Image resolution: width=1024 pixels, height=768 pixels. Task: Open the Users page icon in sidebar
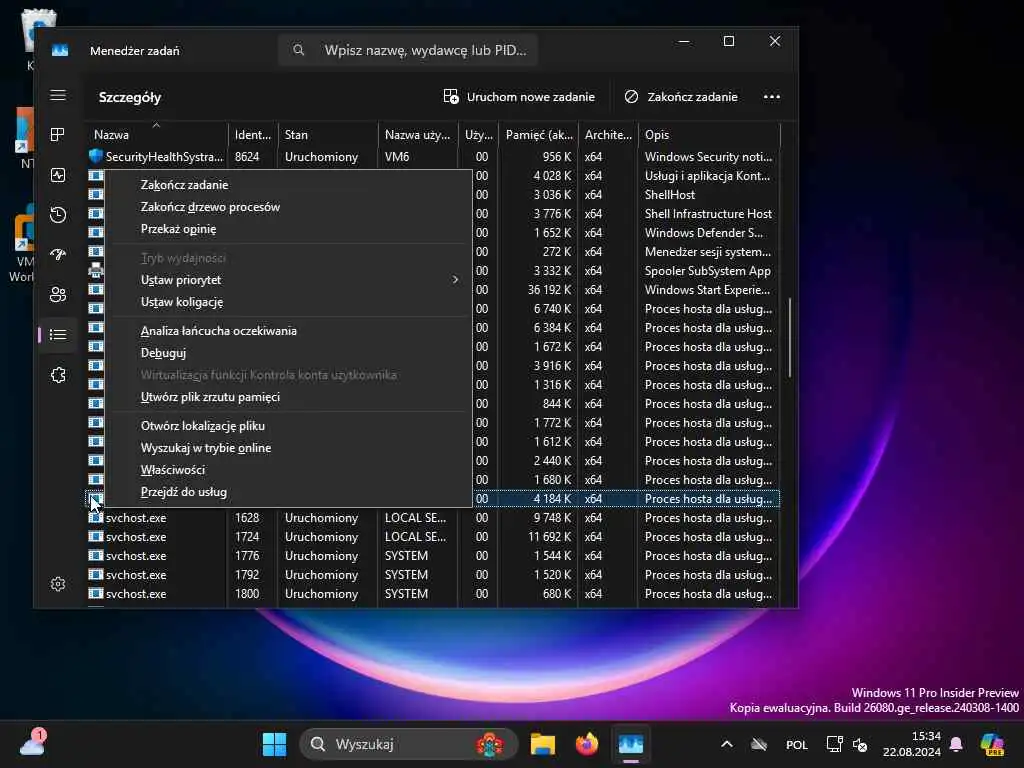pos(57,295)
